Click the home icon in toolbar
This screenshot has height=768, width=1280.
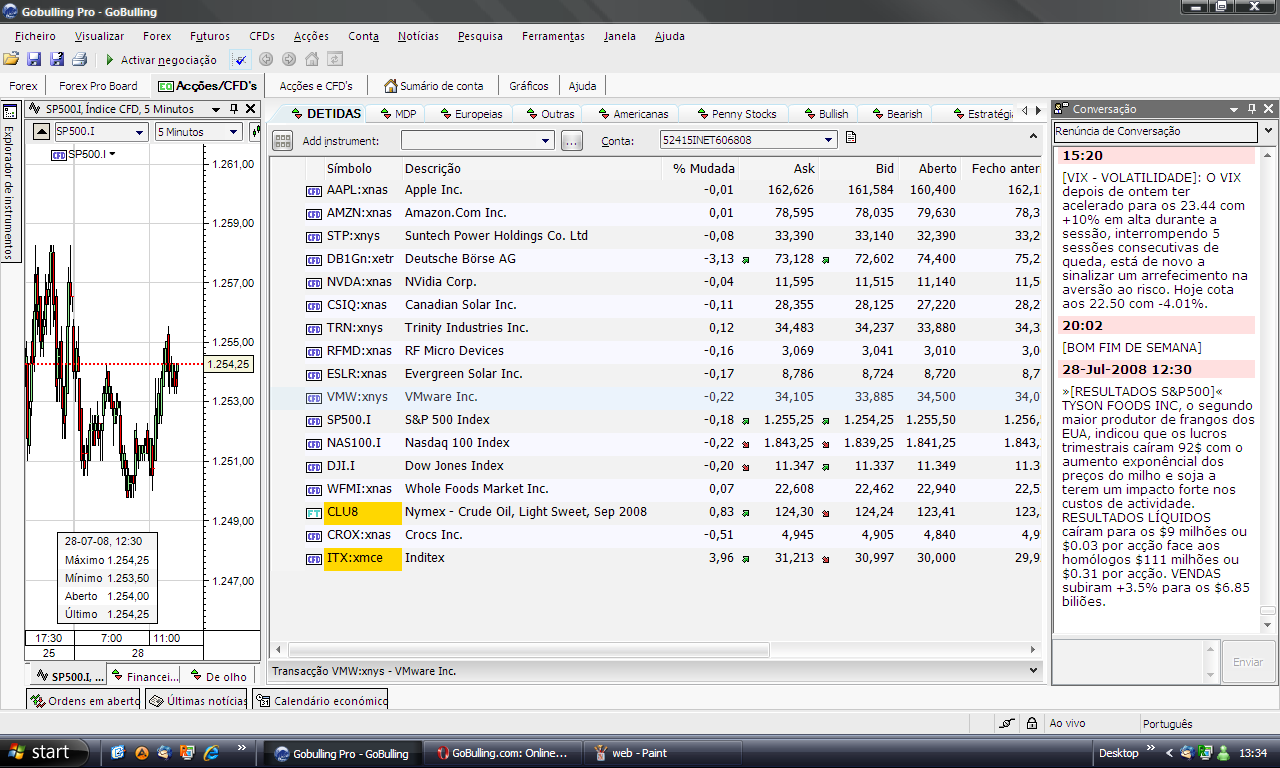click(311, 60)
